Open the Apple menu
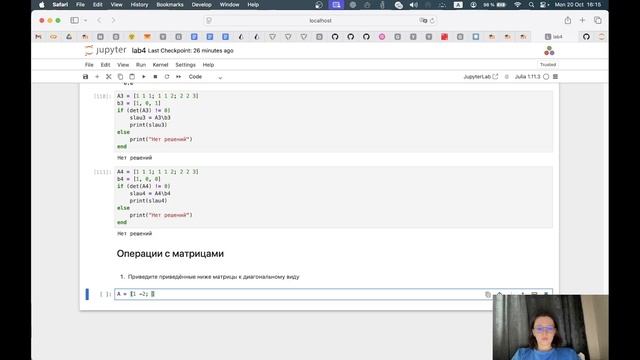 [x=42, y=5]
